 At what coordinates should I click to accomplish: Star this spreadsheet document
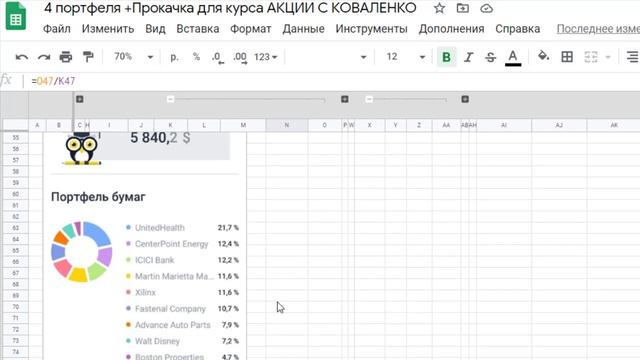pyautogui.click(x=439, y=8)
